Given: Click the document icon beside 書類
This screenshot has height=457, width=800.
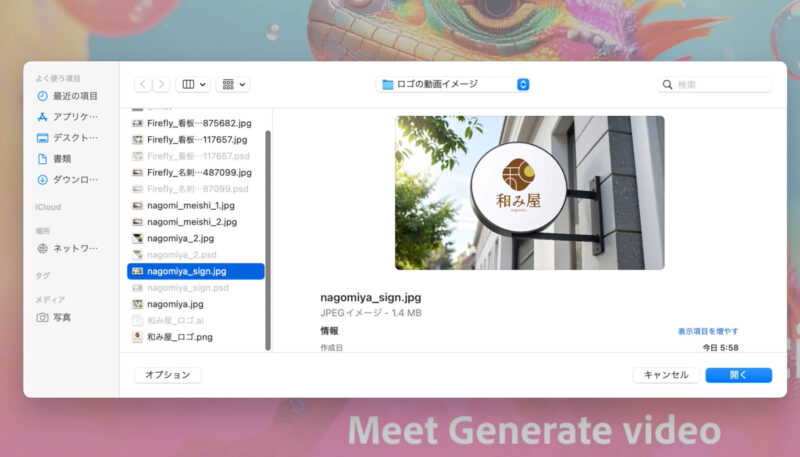Looking at the screenshot, I should pyautogui.click(x=42, y=159).
